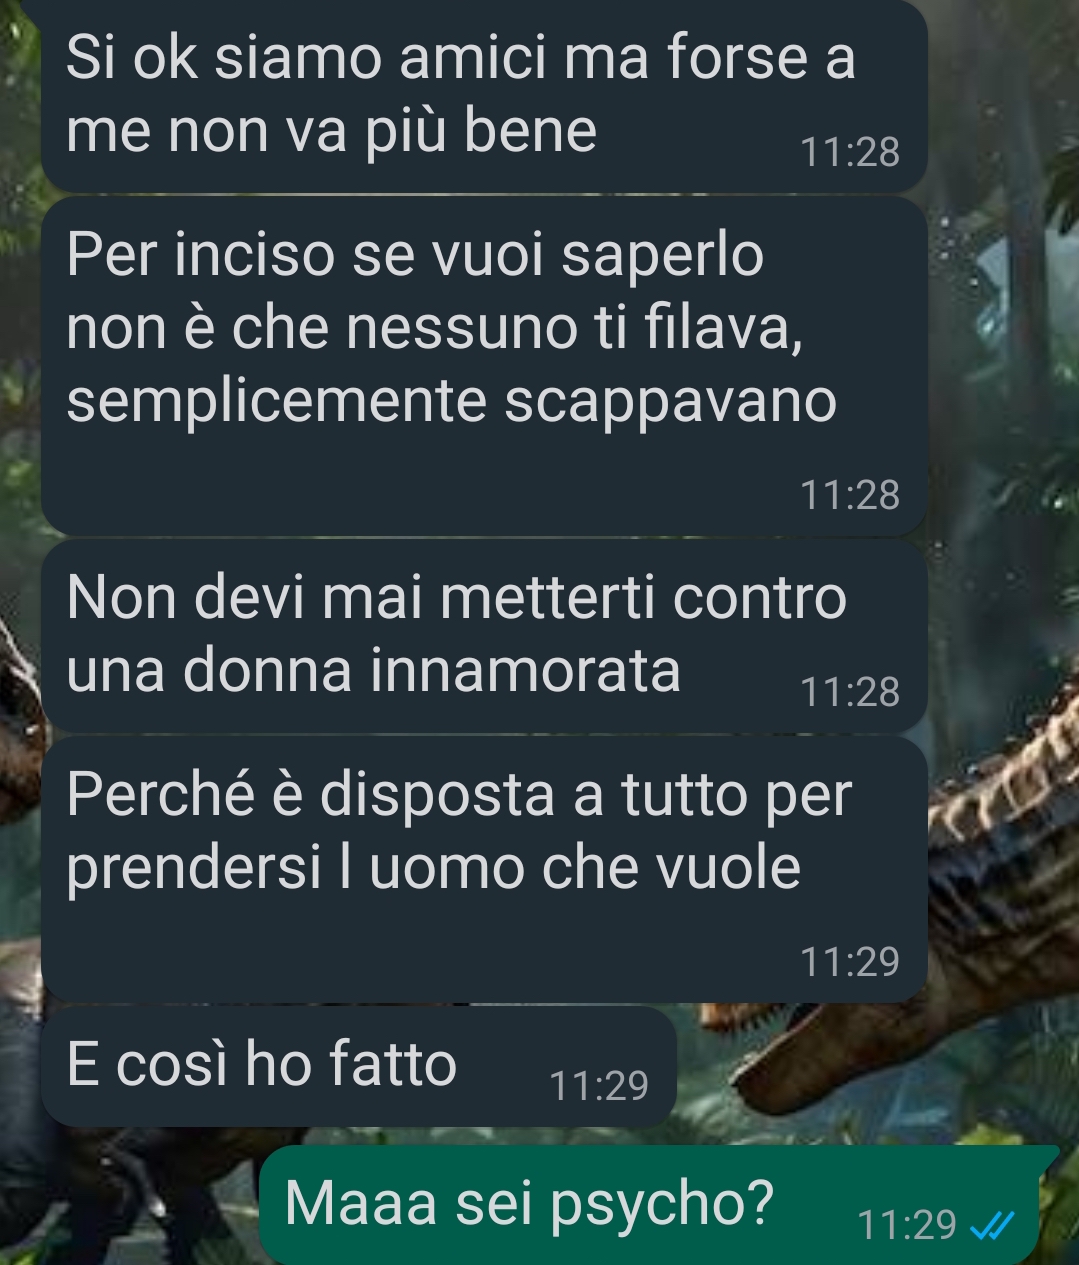Image resolution: width=1079 pixels, height=1265 pixels.
Task: Tap the "Non devi mai metterti contro" message
Action: pyautogui.click(x=484, y=635)
